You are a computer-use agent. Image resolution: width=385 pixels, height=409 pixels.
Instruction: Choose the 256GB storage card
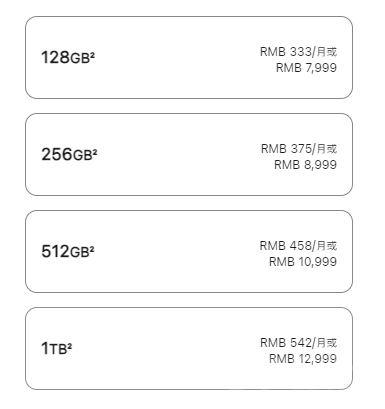point(189,154)
